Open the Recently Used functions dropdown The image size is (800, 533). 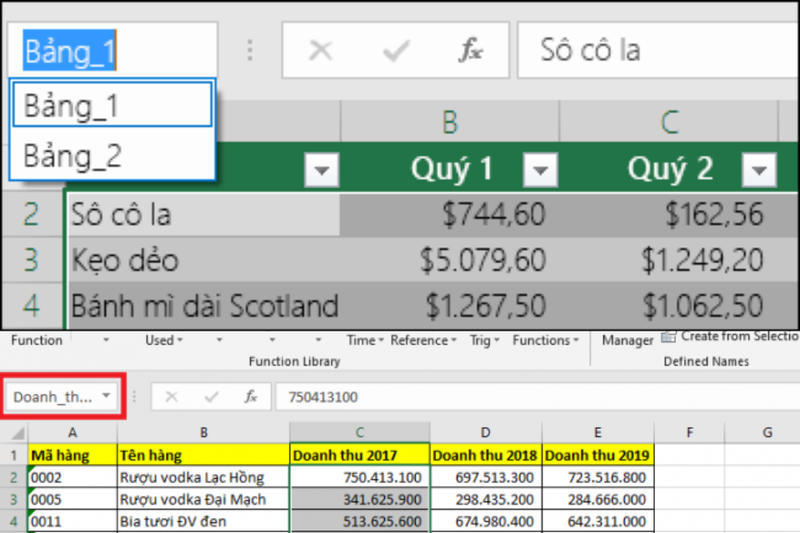pyautogui.click(x=164, y=340)
